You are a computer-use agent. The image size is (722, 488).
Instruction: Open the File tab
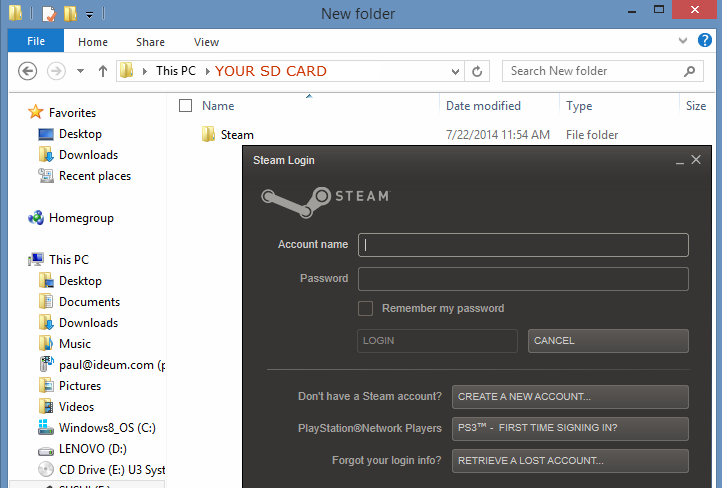pos(36,41)
